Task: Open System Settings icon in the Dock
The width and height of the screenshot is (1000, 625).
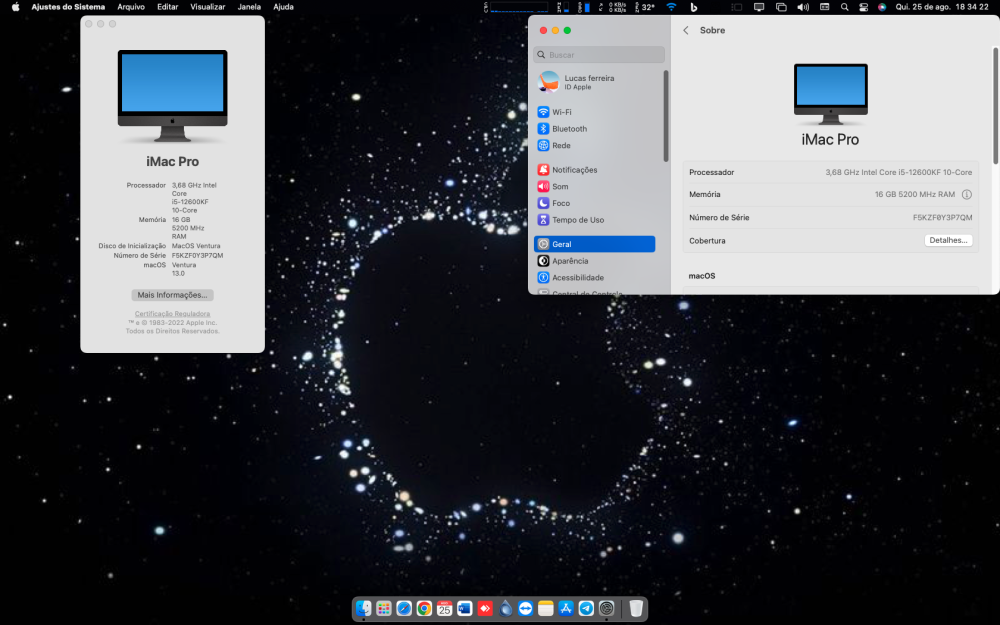Action: click(607, 608)
